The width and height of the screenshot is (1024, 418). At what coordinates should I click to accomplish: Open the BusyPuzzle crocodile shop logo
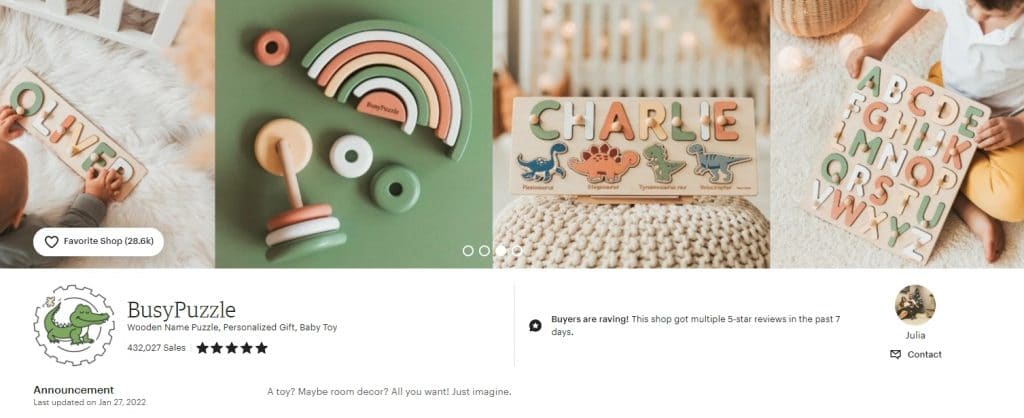click(74, 325)
